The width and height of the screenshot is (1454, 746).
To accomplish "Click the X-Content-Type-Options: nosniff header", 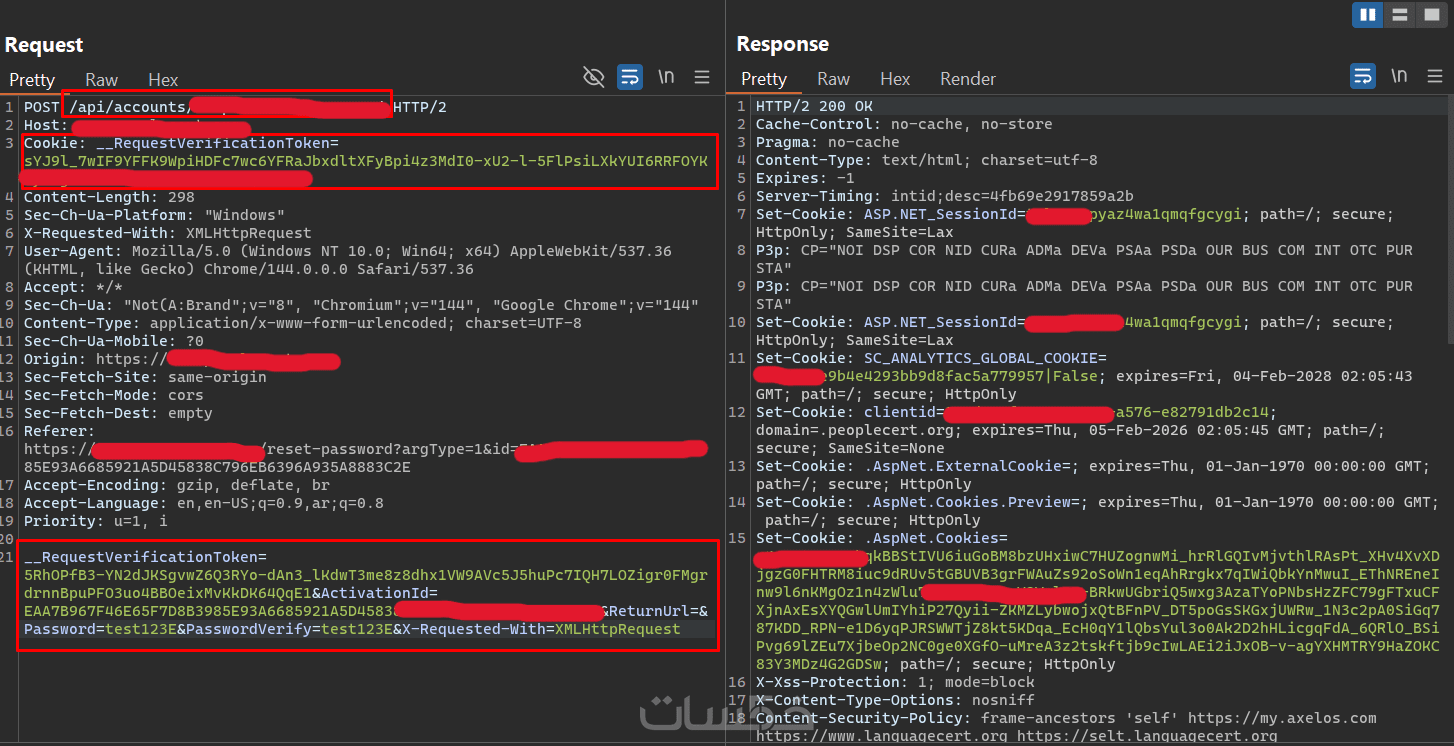I will [895, 700].
